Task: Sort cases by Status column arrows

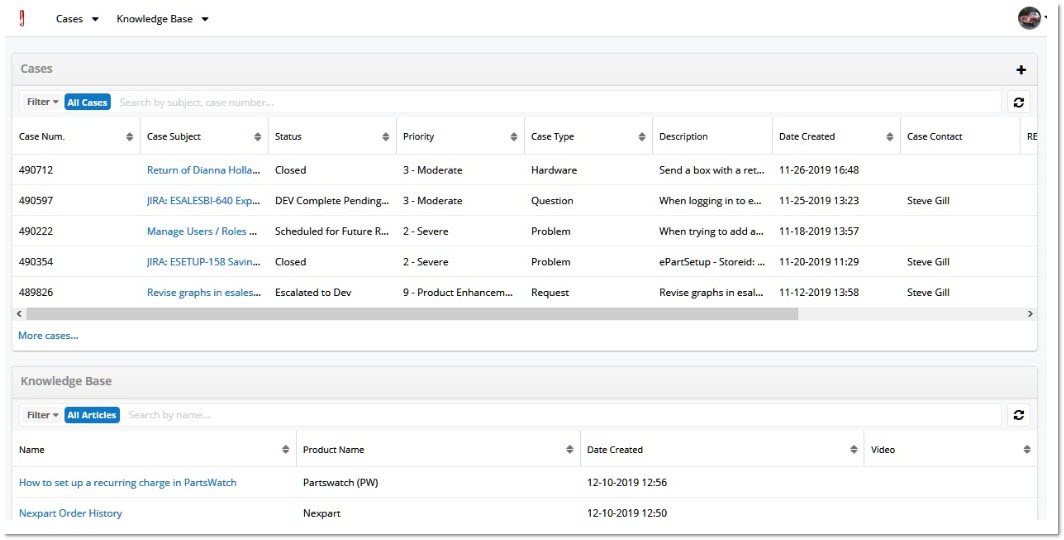Action: click(386, 137)
